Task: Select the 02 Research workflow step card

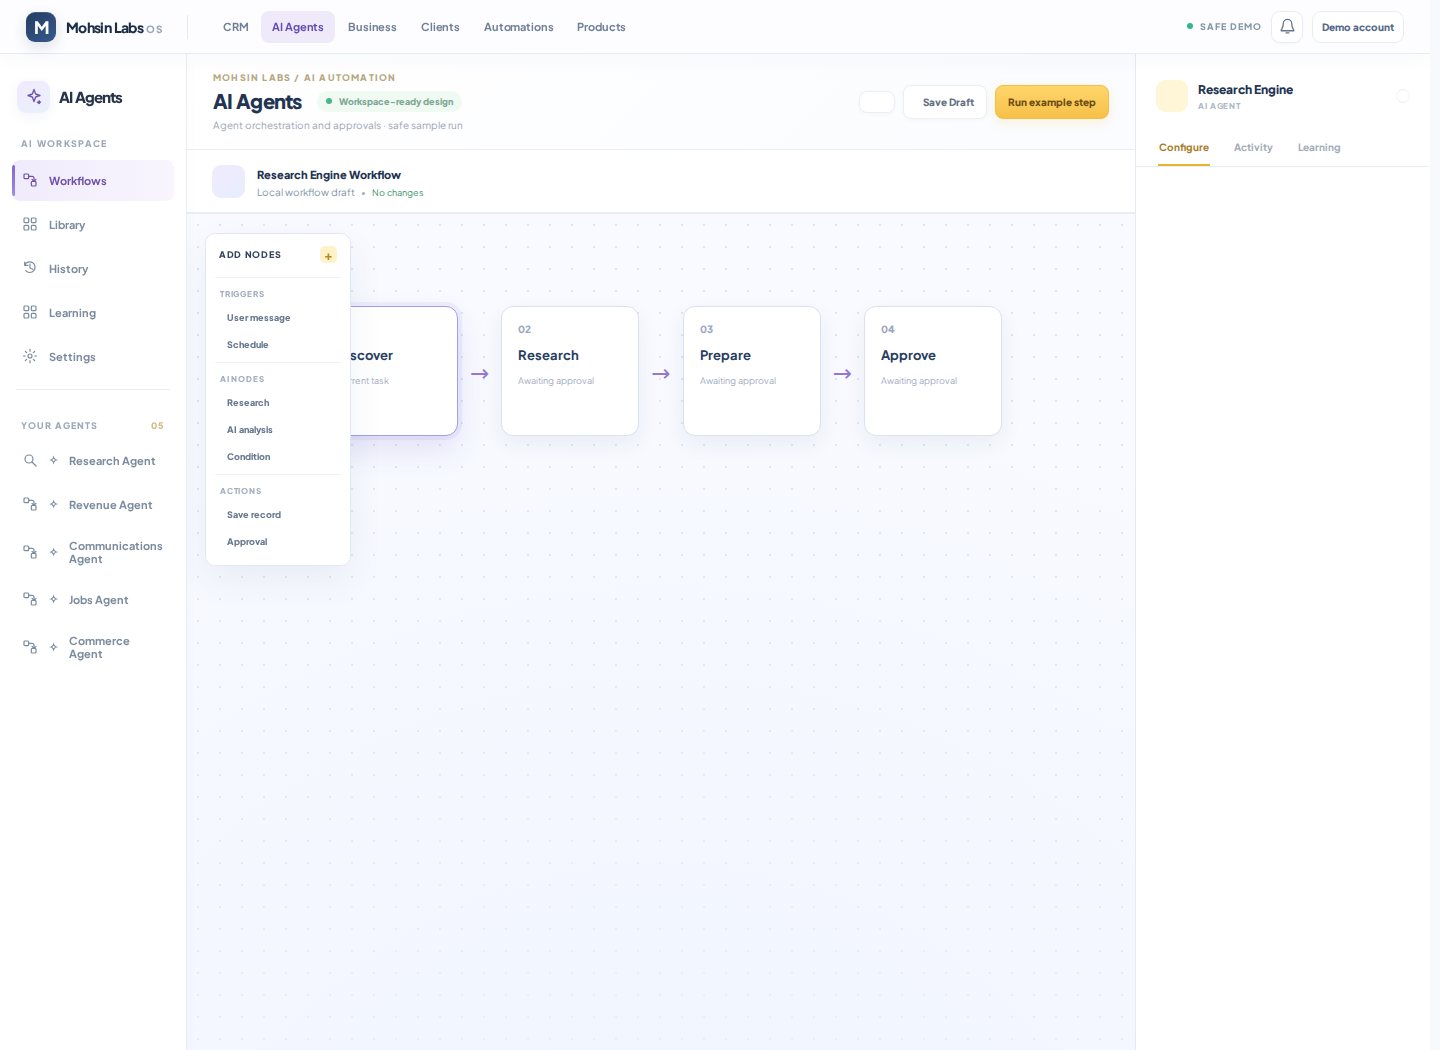Action: [x=570, y=371]
